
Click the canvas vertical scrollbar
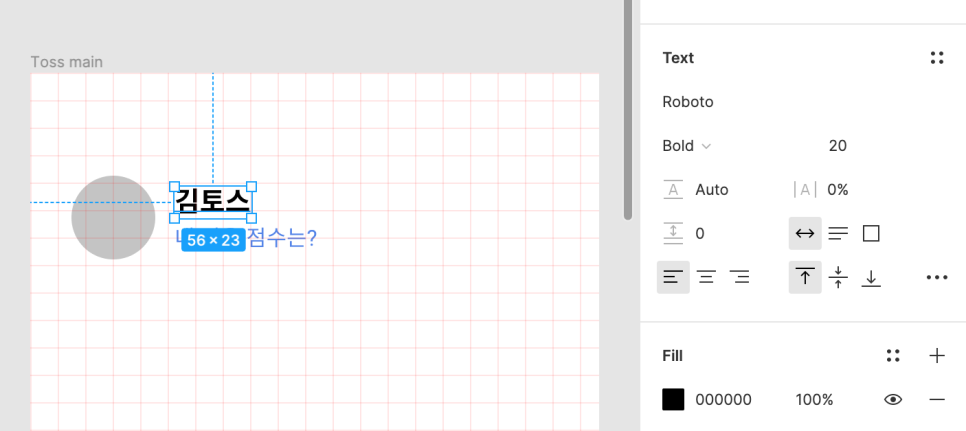(627, 110)
